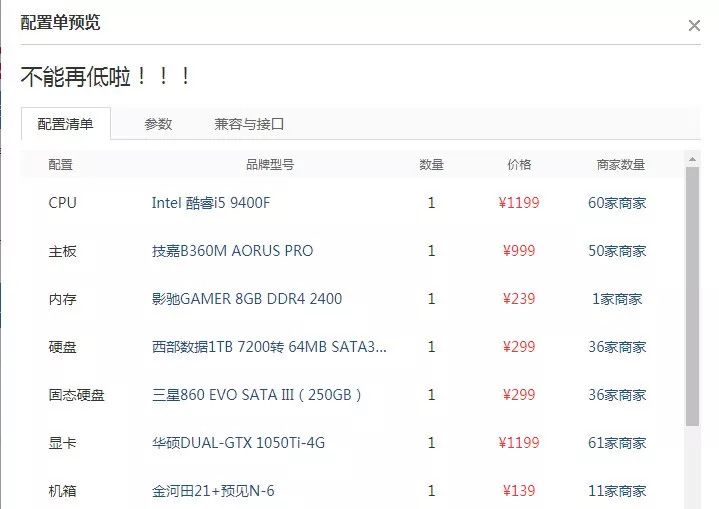View 61家商家 for the graphics card
Image resolution: width=719 pixels, height=509 pixels.
point(617,443)
